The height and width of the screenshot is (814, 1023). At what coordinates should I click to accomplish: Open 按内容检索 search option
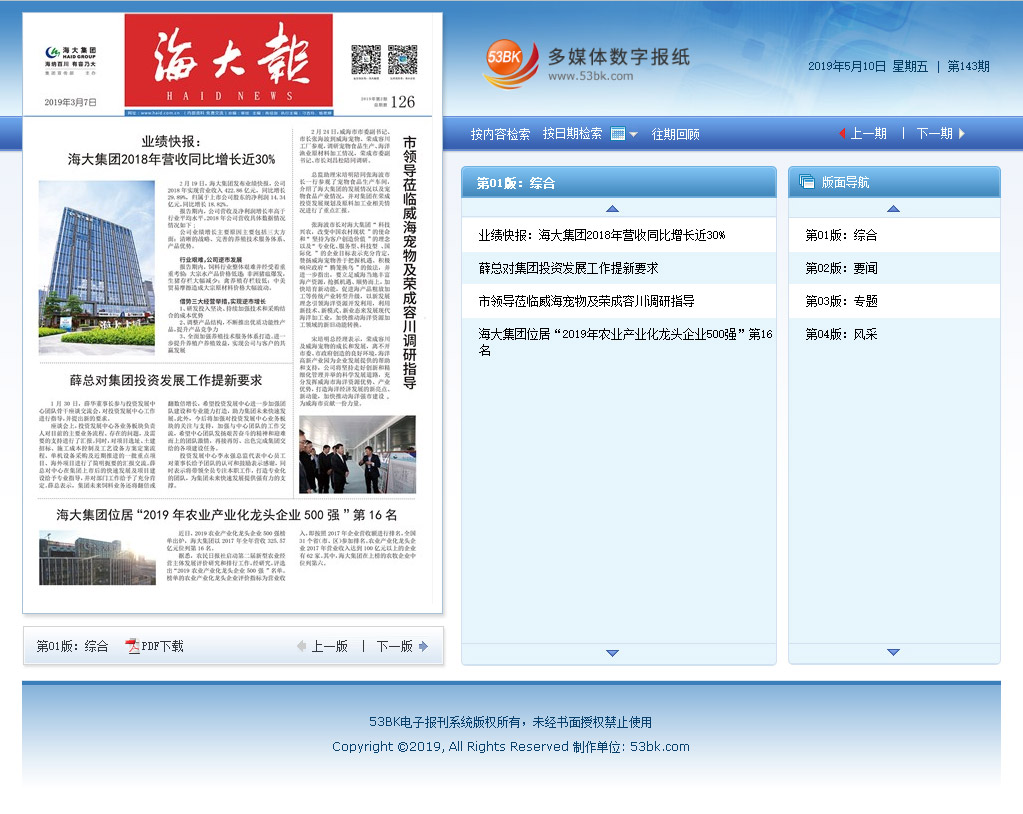click(x=500, y=134)
